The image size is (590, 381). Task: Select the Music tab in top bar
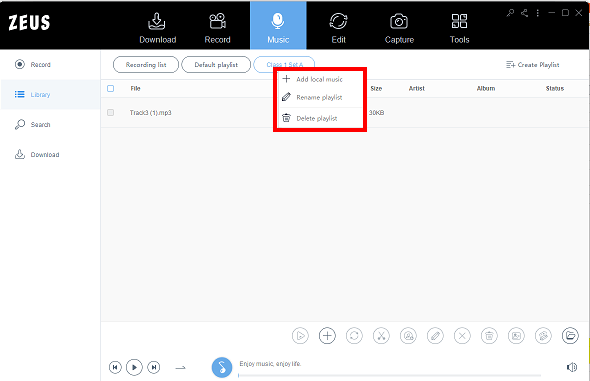coord(278,25)
